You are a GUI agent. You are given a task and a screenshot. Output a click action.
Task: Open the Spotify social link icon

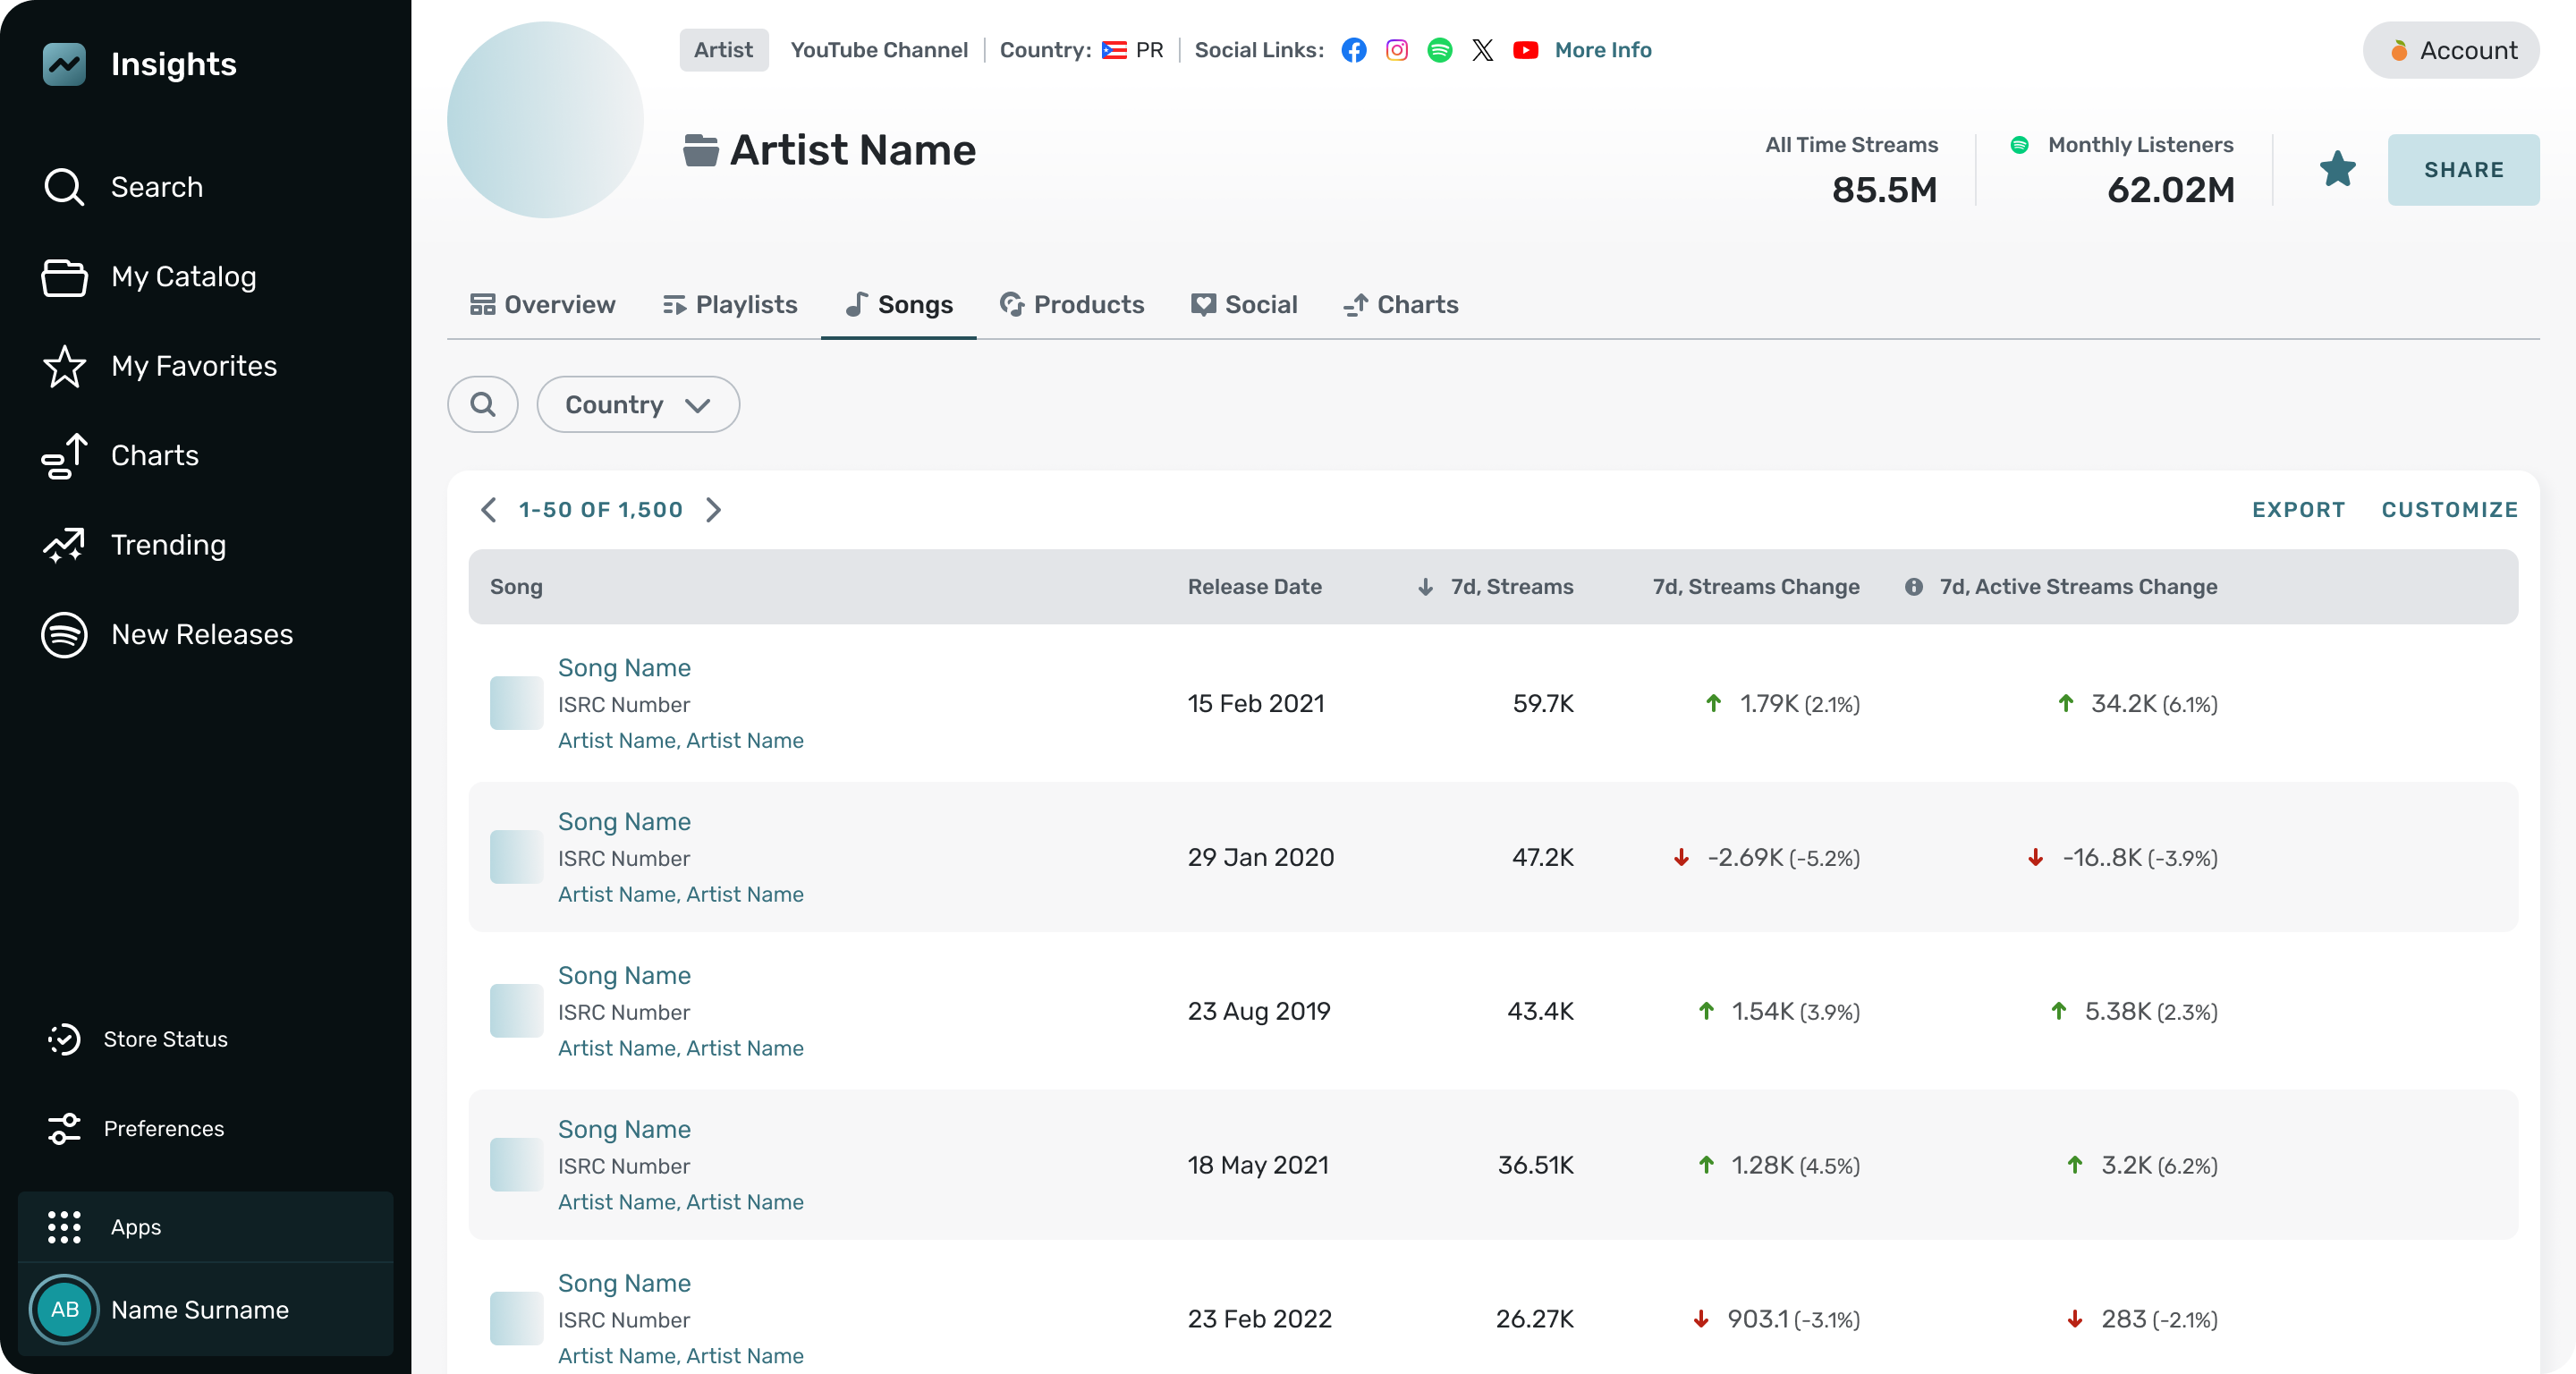point(1440,50)
